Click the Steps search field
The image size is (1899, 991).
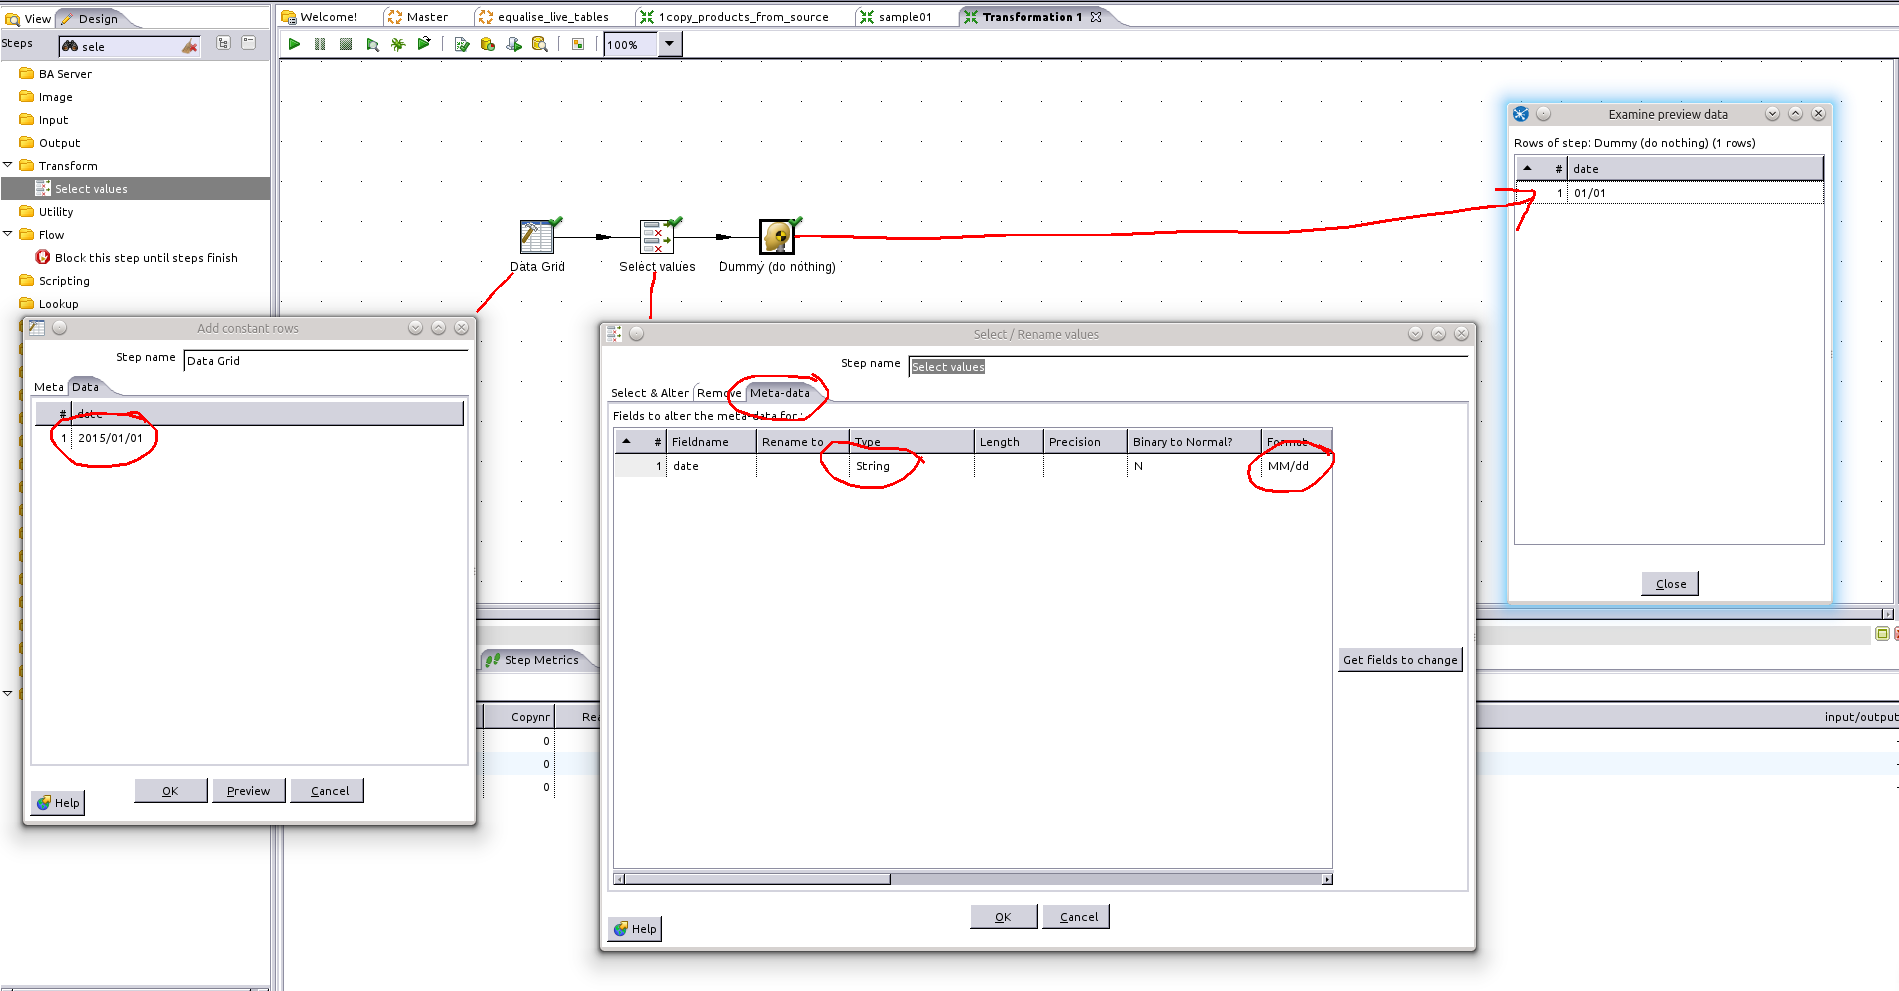(x=131, y=46)
